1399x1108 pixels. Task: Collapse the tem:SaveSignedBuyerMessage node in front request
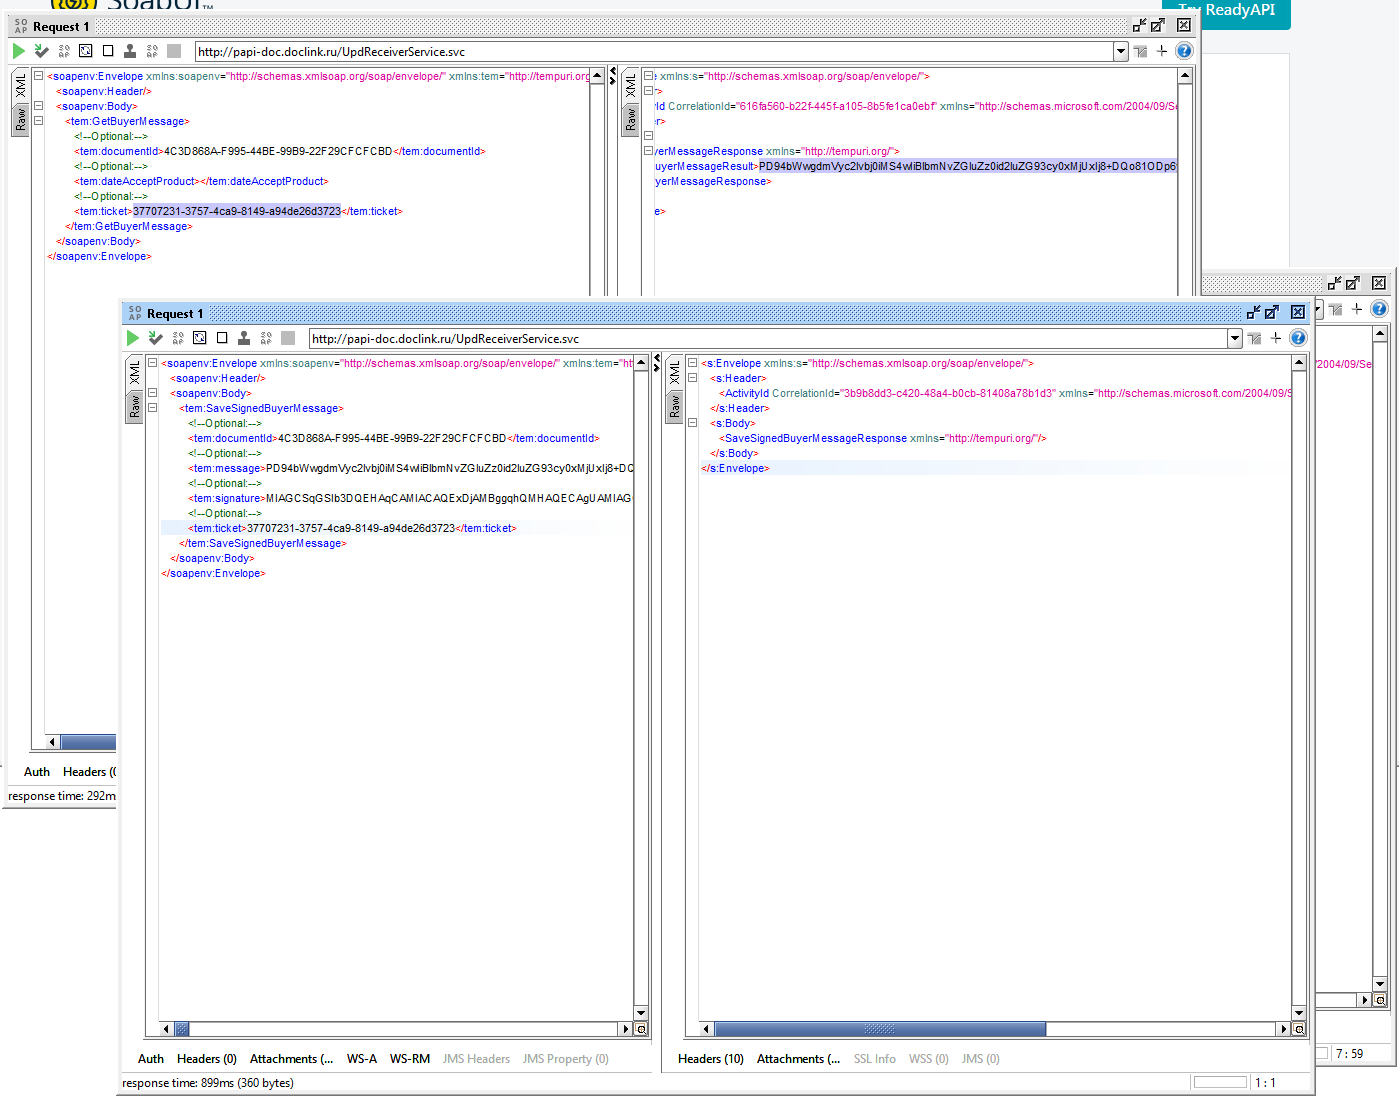153,408
